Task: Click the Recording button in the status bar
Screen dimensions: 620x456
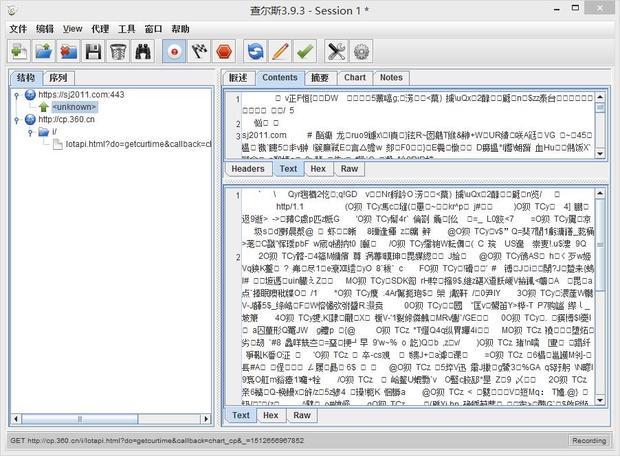Action: 587,440
